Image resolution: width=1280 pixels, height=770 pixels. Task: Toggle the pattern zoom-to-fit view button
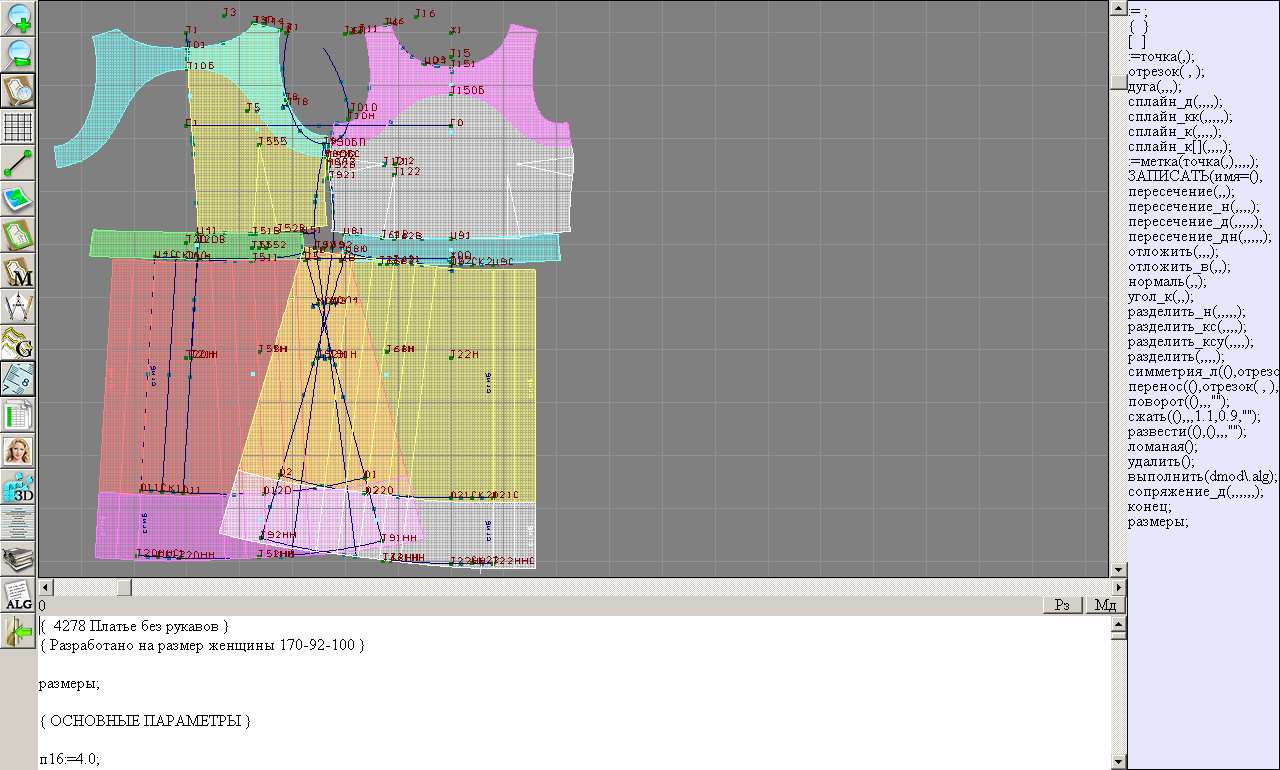click(18, 90)
